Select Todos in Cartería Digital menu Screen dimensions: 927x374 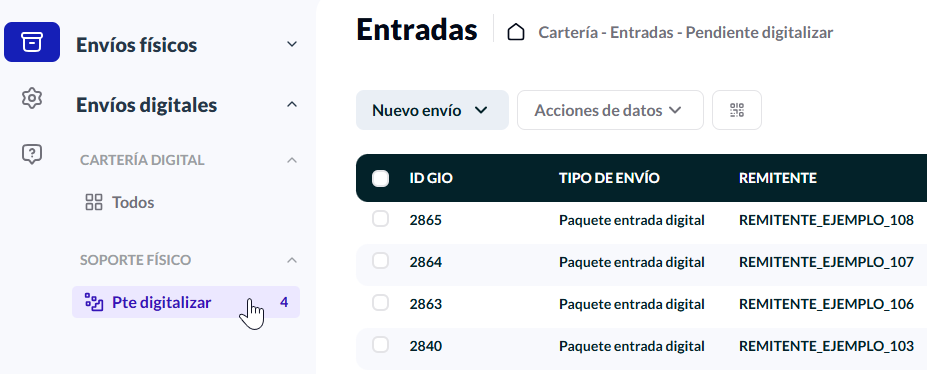coord(133,202)
